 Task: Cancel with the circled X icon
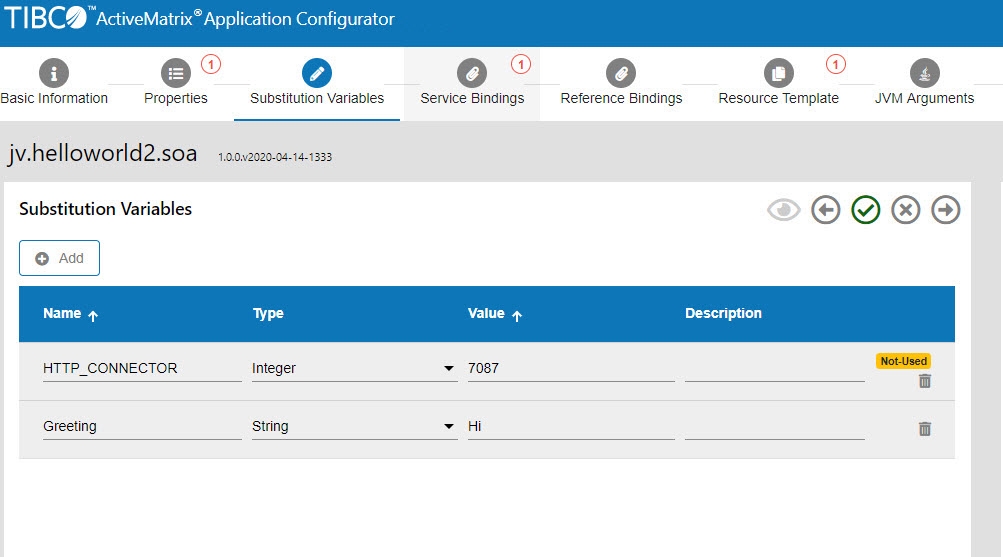click(x=905, y=210)
